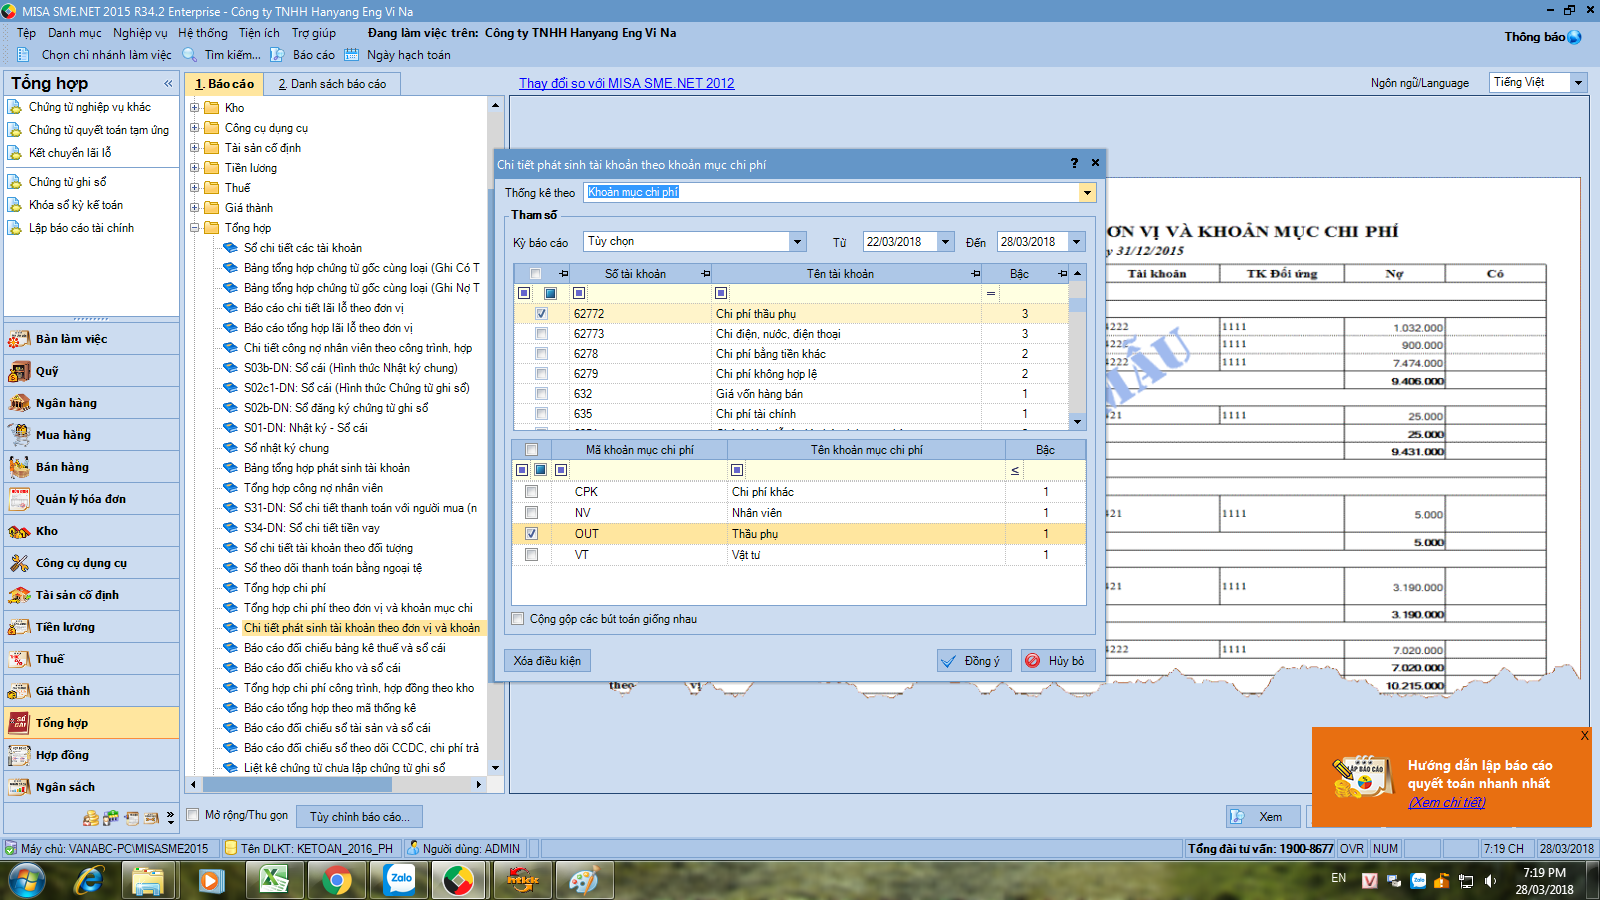Open Hệ thống menu

[203, 33]
